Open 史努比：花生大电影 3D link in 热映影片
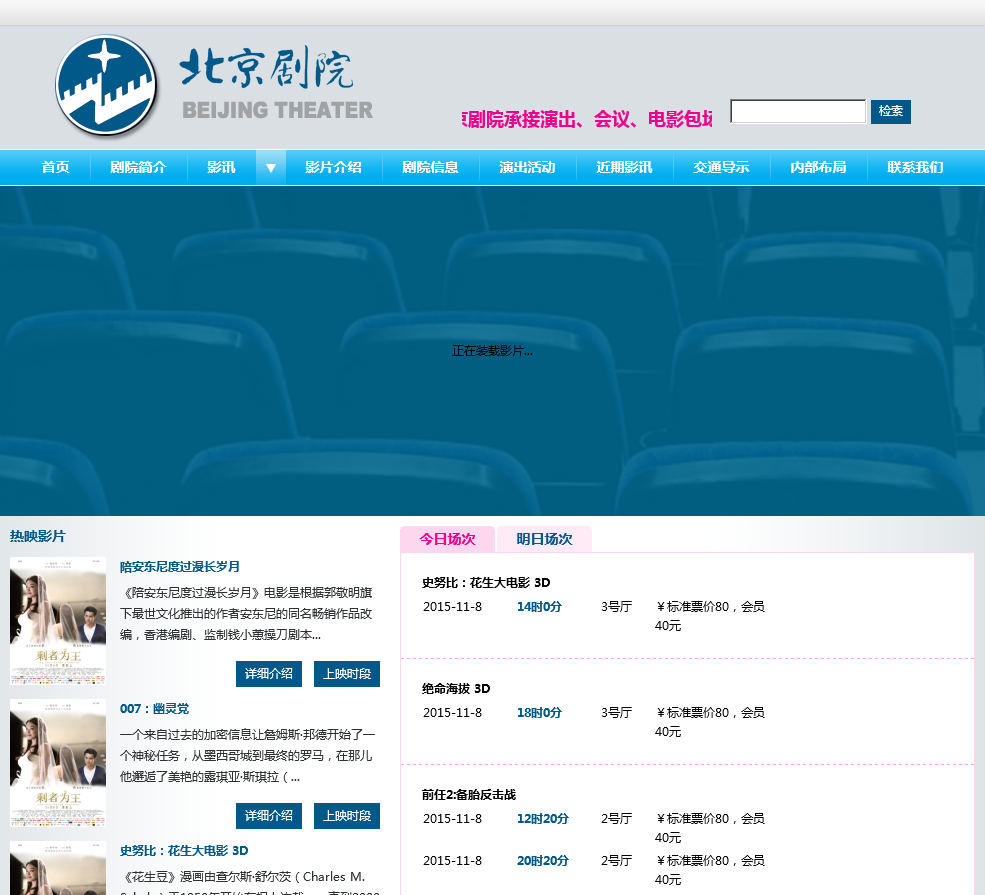 pos(184,851)
